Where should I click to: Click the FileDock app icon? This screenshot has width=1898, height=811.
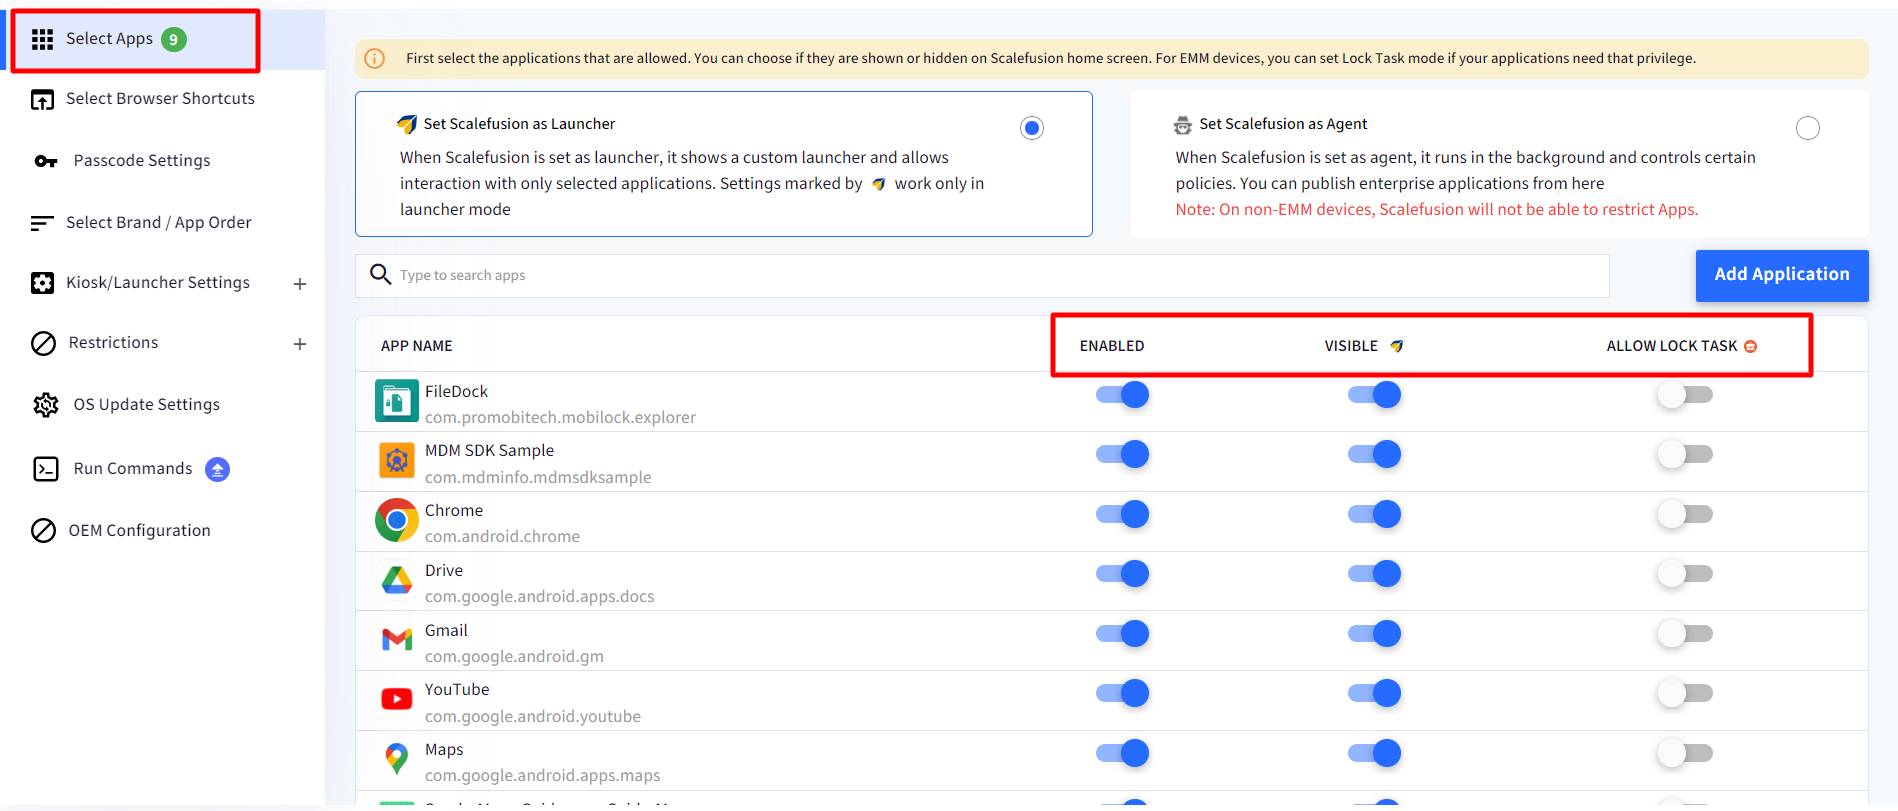[396, 402]
